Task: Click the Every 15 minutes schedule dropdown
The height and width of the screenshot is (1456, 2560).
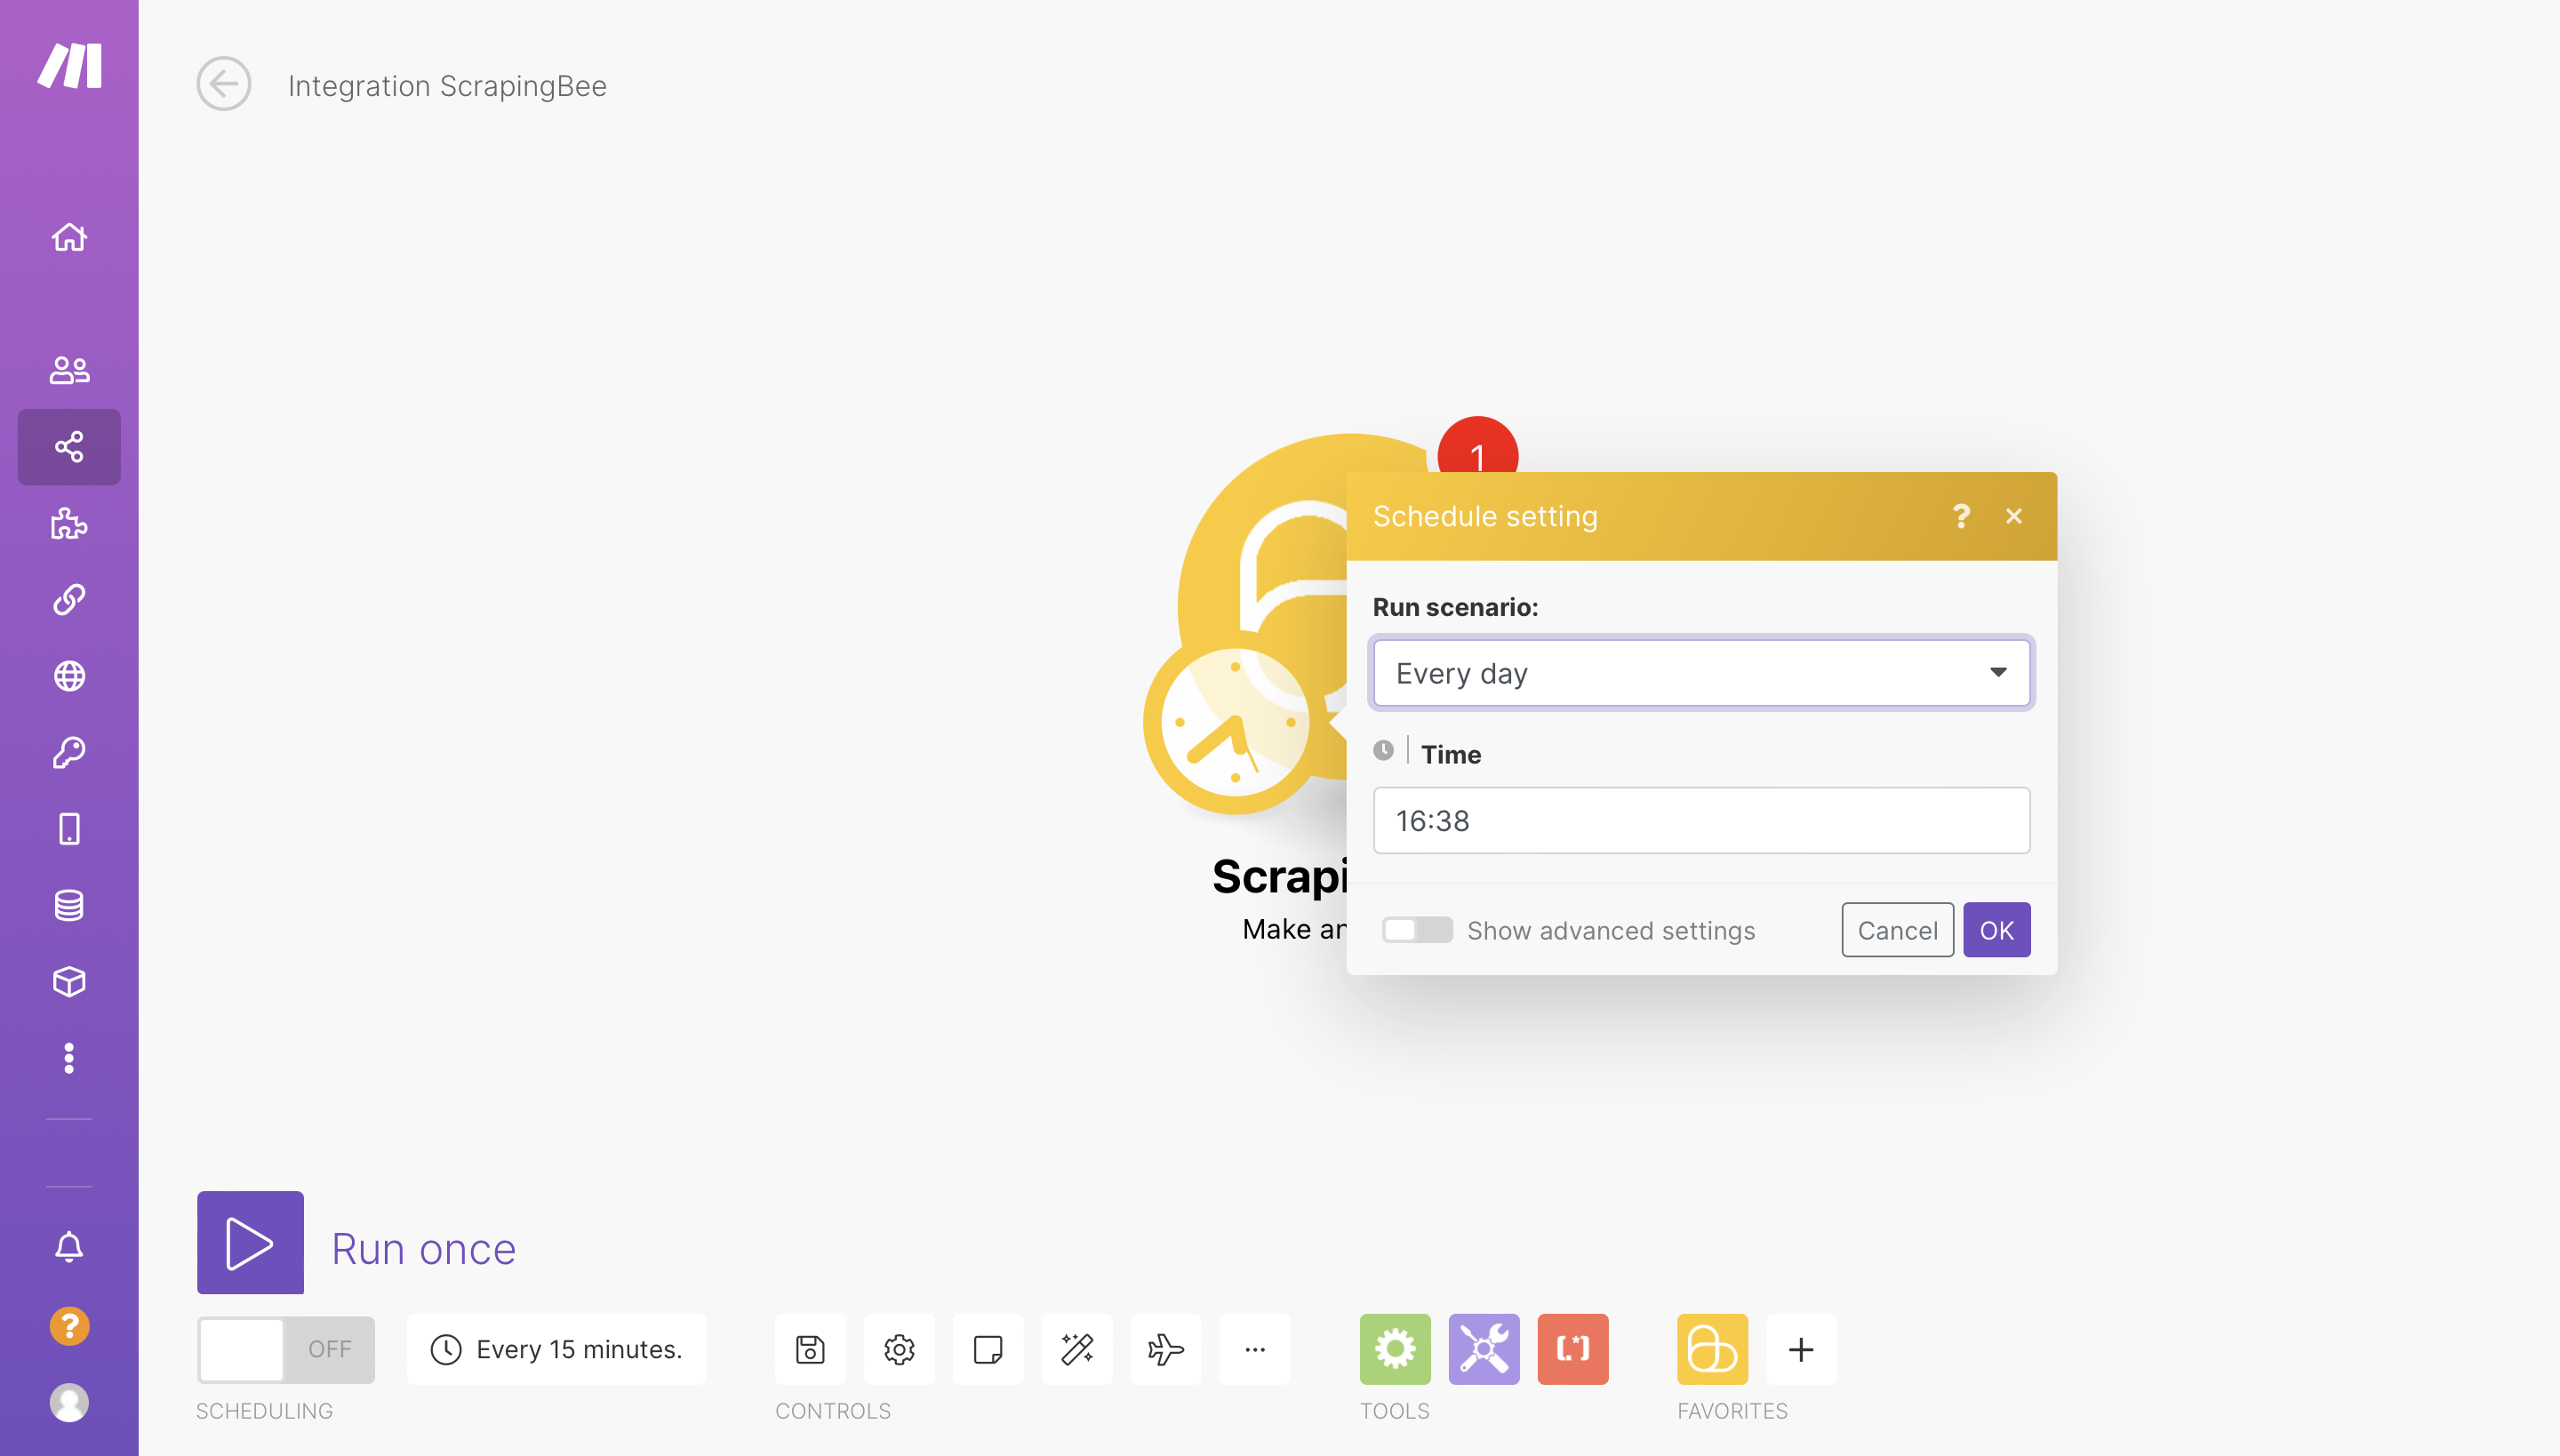Action: point(557,1348)
